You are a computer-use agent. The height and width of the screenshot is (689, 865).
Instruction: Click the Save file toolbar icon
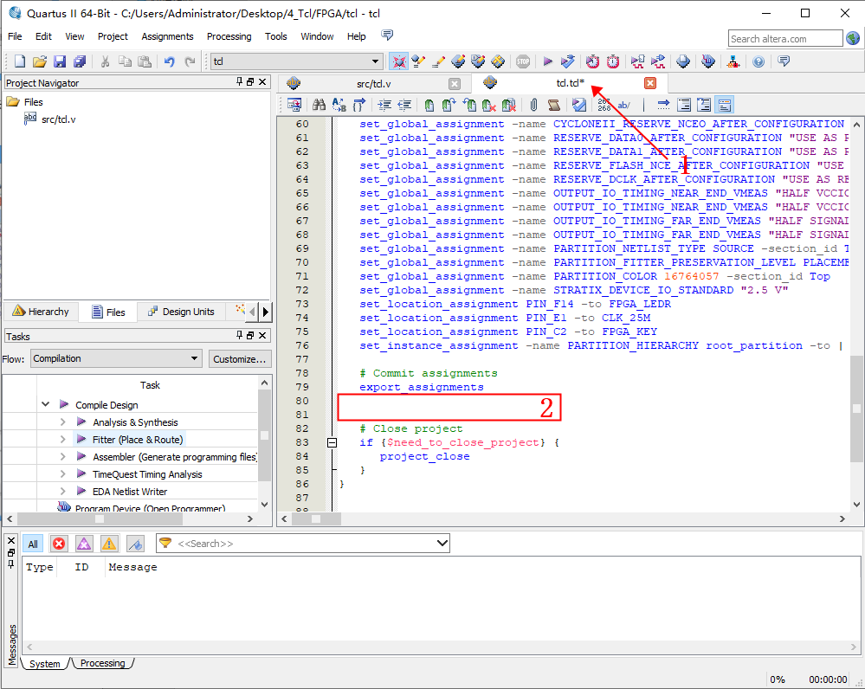point(60,62)
